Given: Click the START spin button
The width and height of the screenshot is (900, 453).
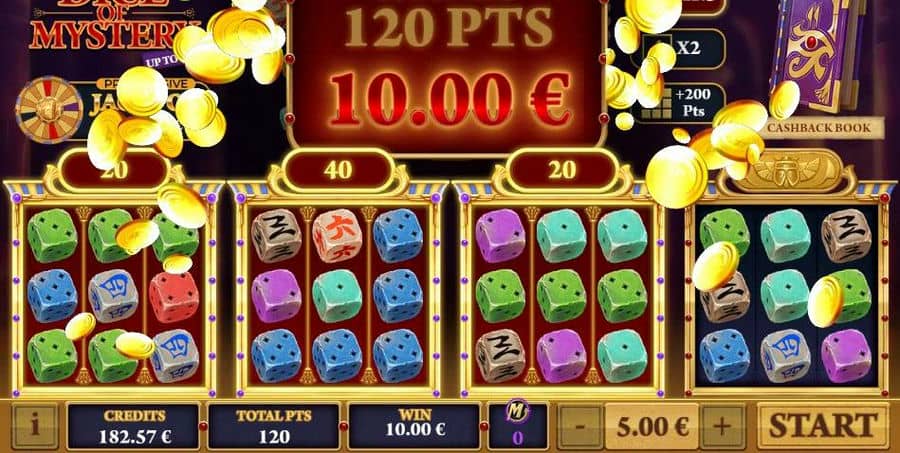Looking at the screenshot, I should click(x=823, y=426).
